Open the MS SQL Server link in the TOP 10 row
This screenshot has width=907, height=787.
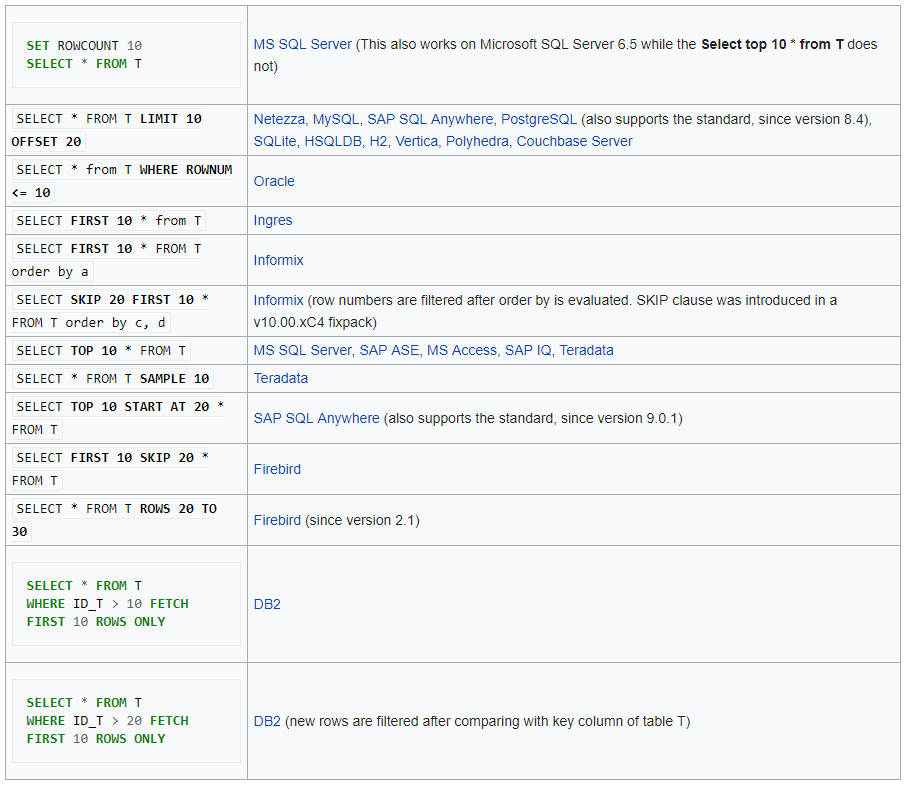click(x=303, y=350)
